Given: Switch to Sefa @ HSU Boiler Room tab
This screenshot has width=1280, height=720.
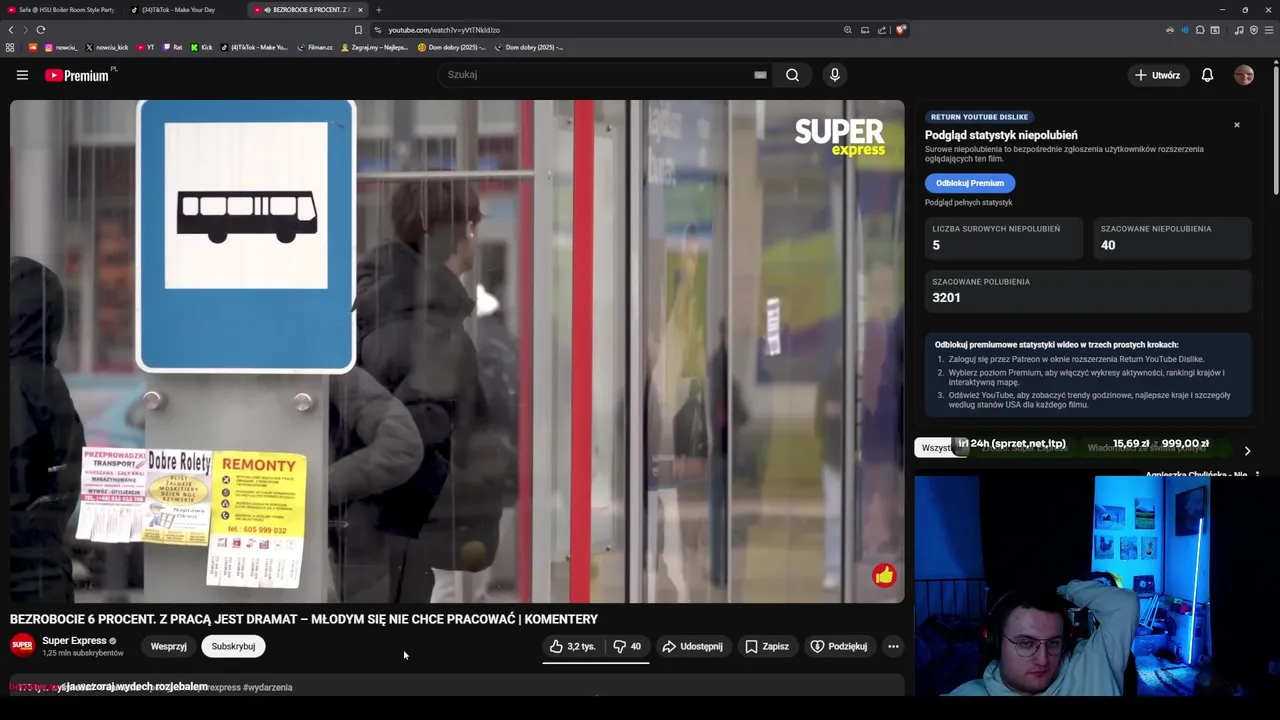Looking at the screenshot, I should tap(60, 10).
